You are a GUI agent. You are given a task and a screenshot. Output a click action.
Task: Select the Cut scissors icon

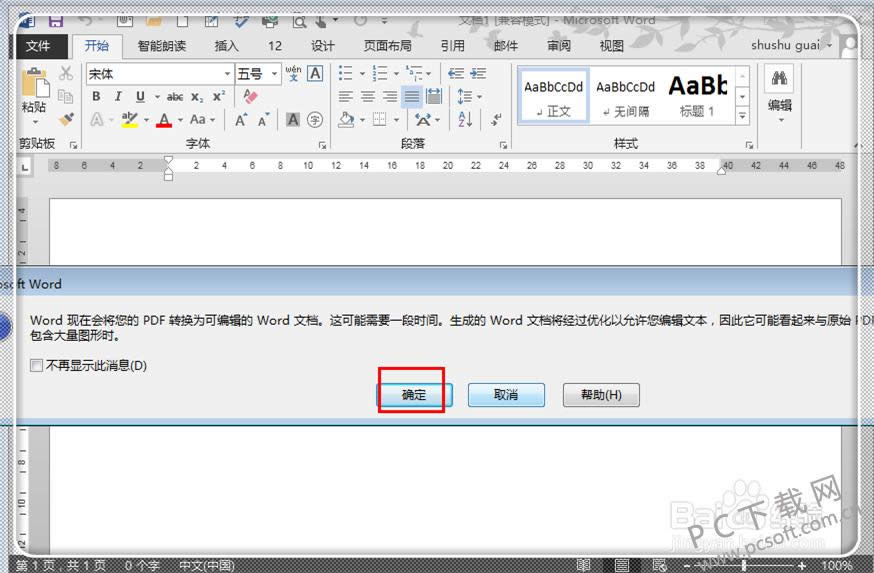(66, 73)
